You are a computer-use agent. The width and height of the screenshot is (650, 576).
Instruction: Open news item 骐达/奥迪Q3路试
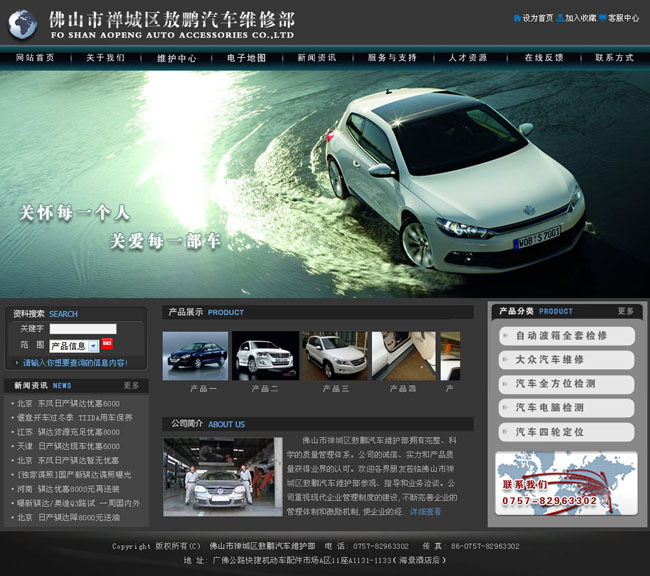click(78, 503)
